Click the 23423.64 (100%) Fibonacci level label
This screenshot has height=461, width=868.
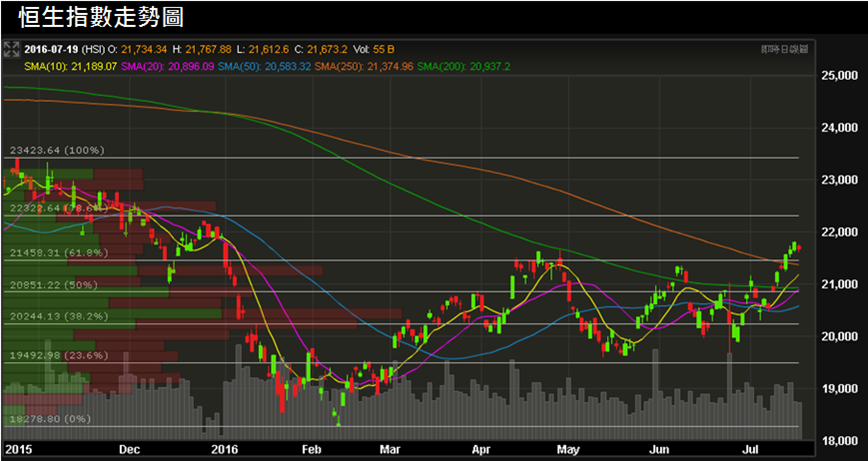[x=57, y=151]
